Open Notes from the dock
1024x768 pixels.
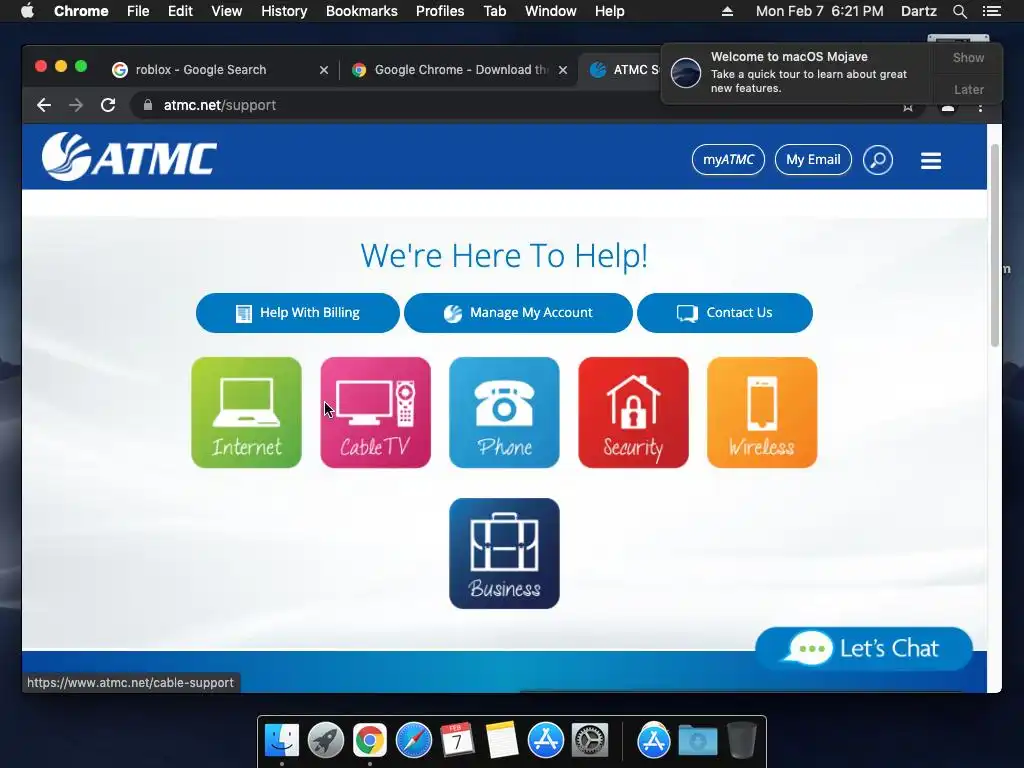[x=501, y=741]
